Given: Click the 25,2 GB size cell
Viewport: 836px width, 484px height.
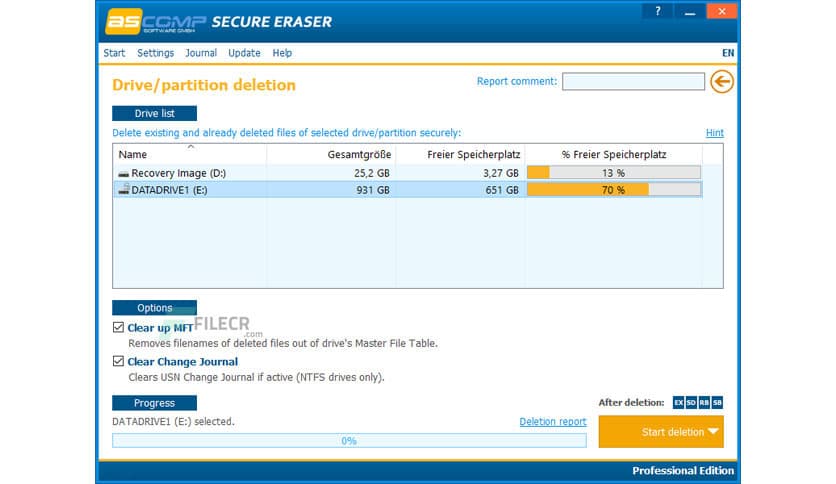Looking at the screenshot, I should 372,173.
